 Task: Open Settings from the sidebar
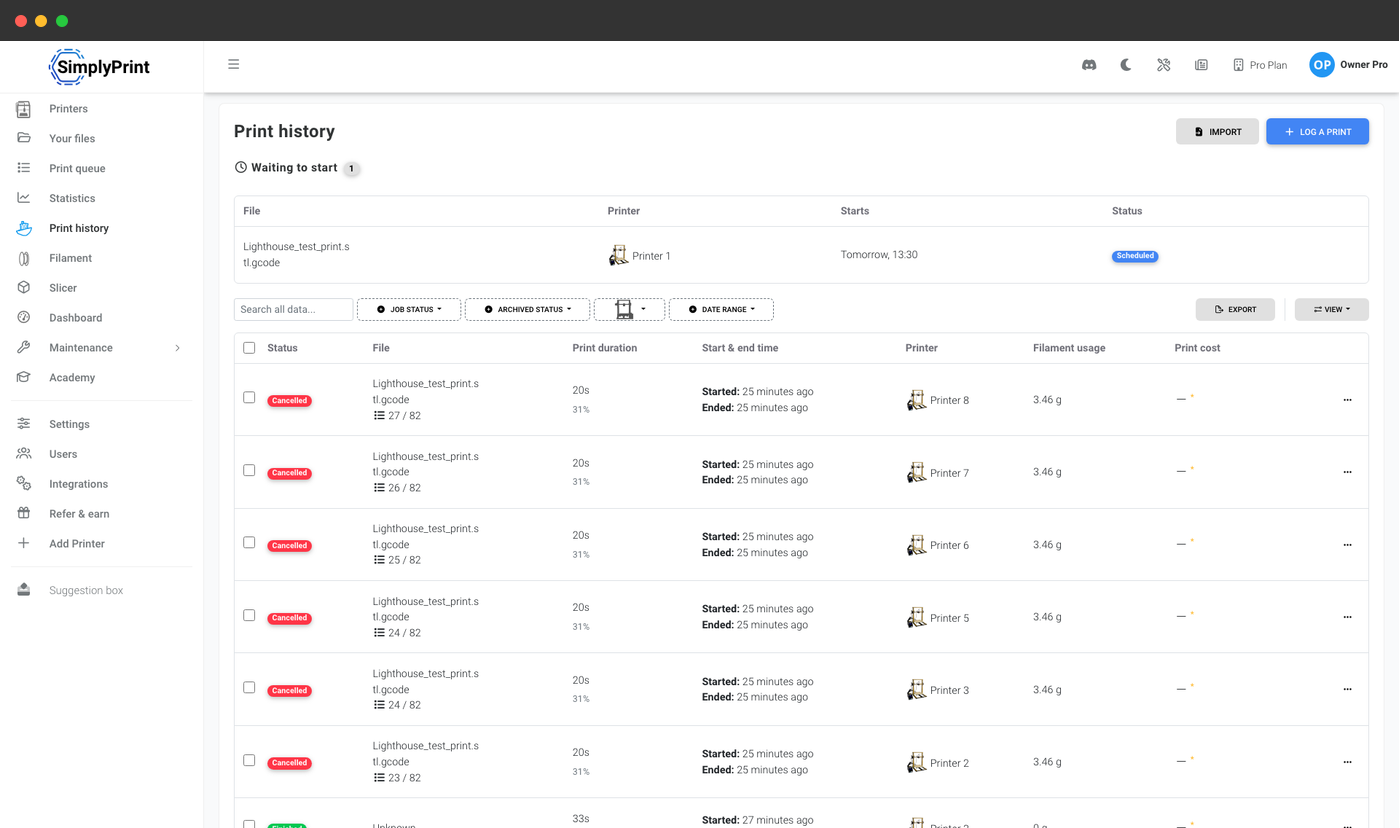pyautogui.click(x=69, y=424)
